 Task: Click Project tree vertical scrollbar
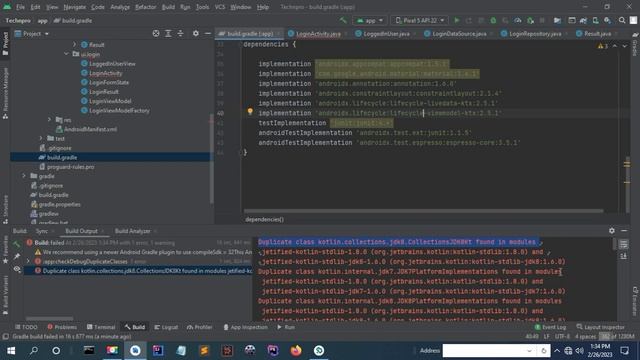point(211,159)
